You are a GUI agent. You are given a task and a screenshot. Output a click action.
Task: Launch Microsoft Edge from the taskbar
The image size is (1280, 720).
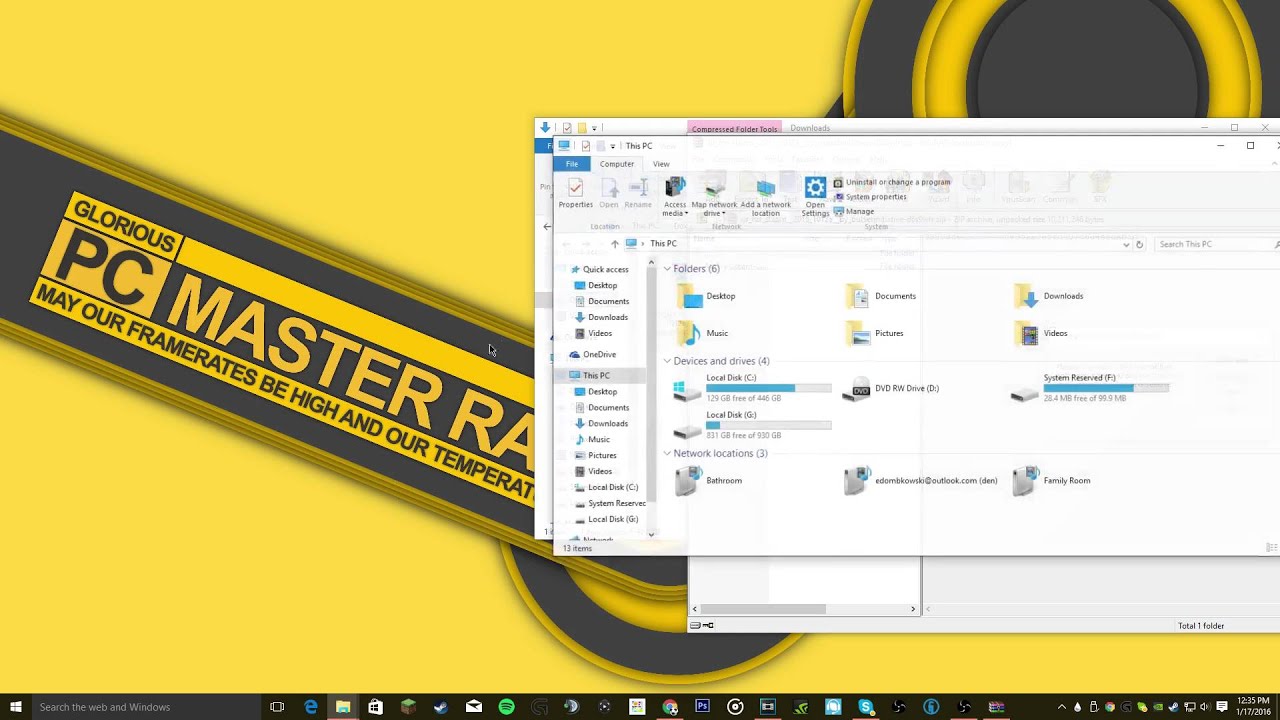(x=311, y=707)
